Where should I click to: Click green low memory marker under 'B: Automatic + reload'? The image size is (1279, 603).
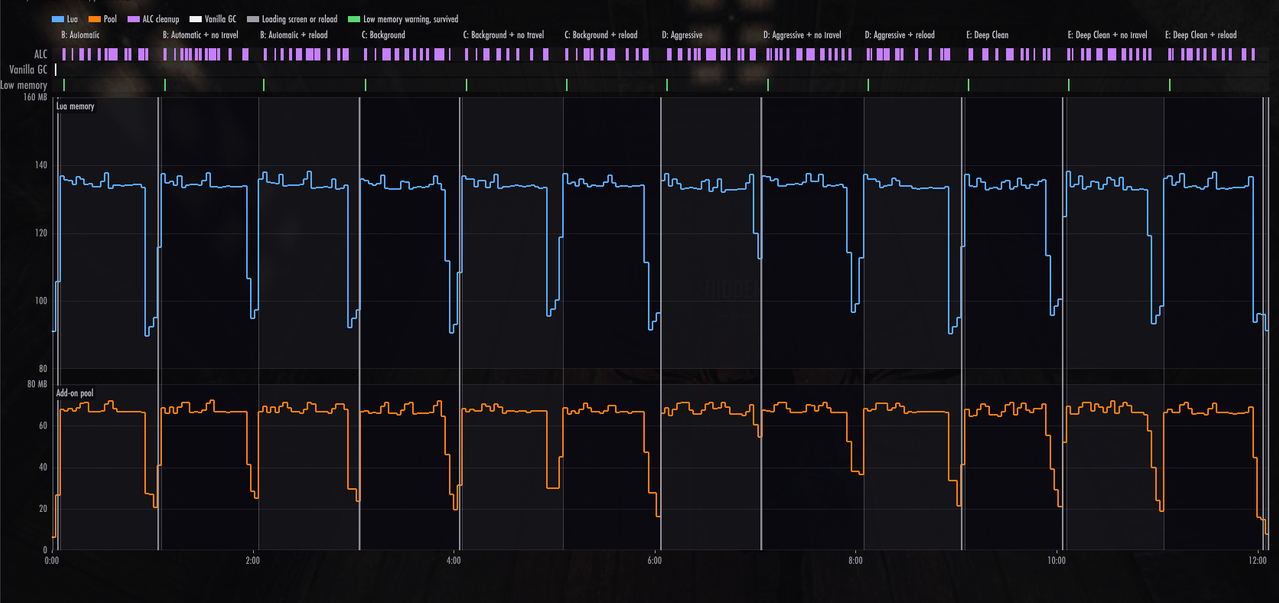coord(263,85)
